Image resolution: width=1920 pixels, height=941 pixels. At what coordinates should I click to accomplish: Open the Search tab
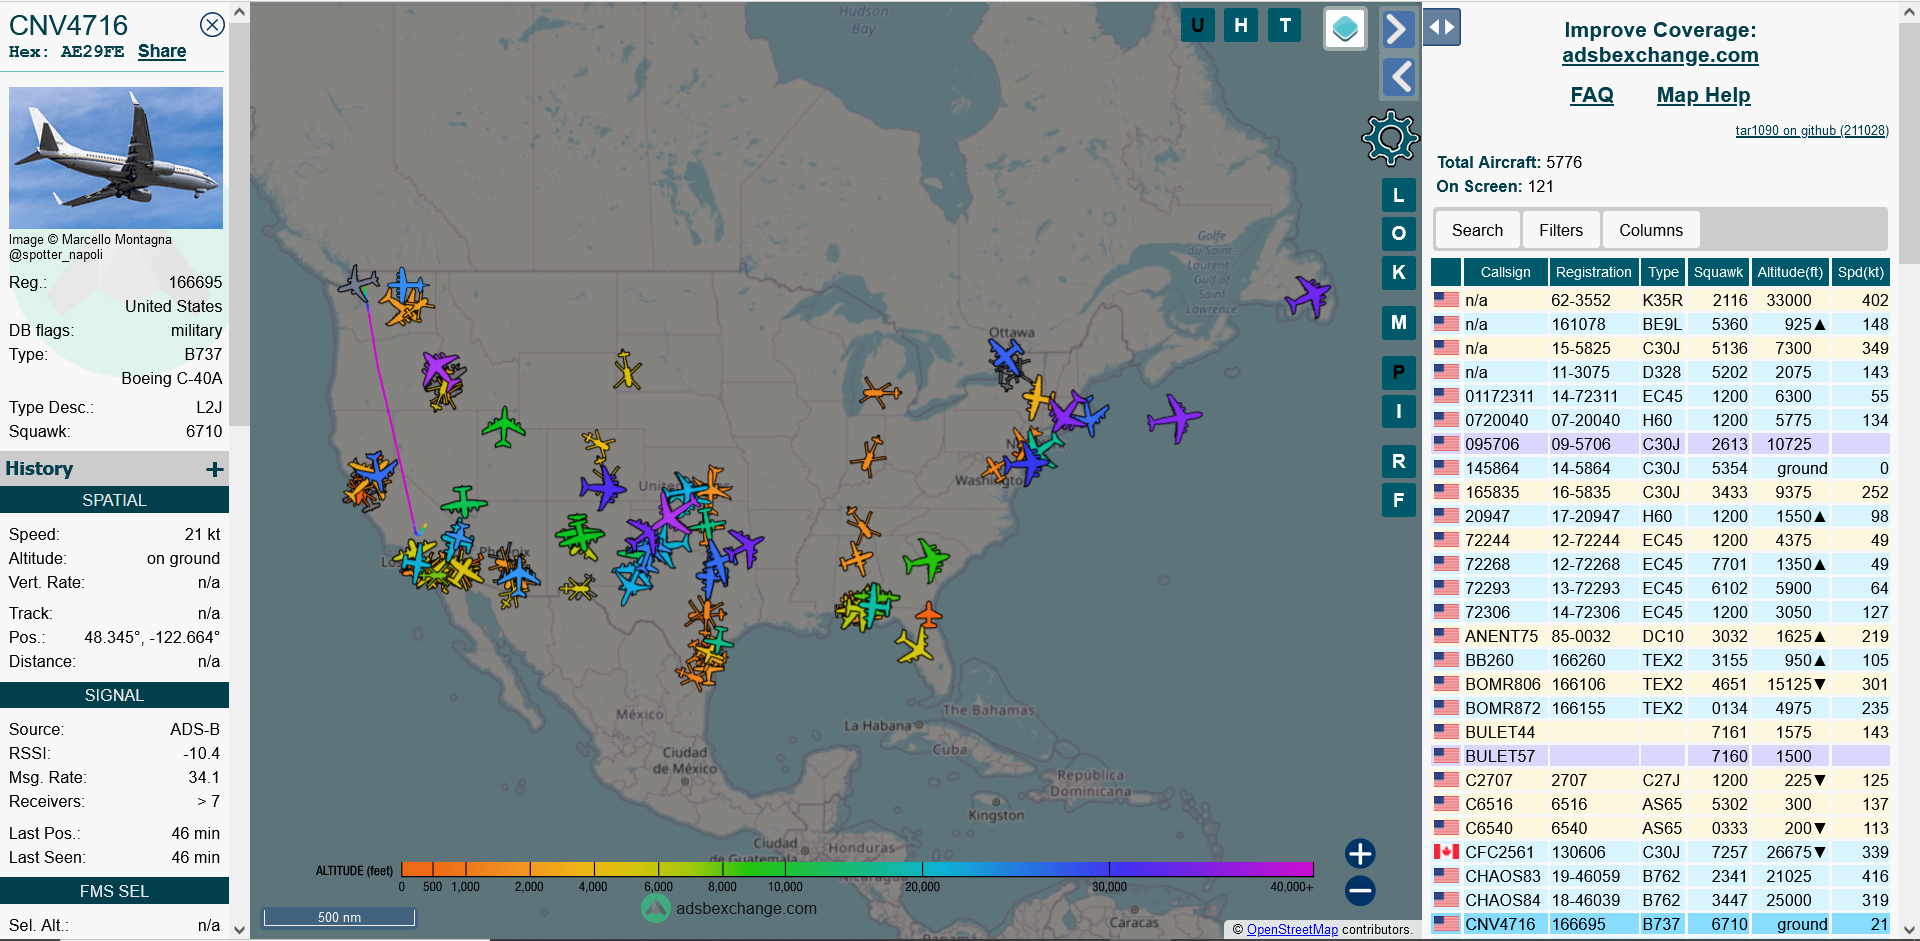[1477, 230]
